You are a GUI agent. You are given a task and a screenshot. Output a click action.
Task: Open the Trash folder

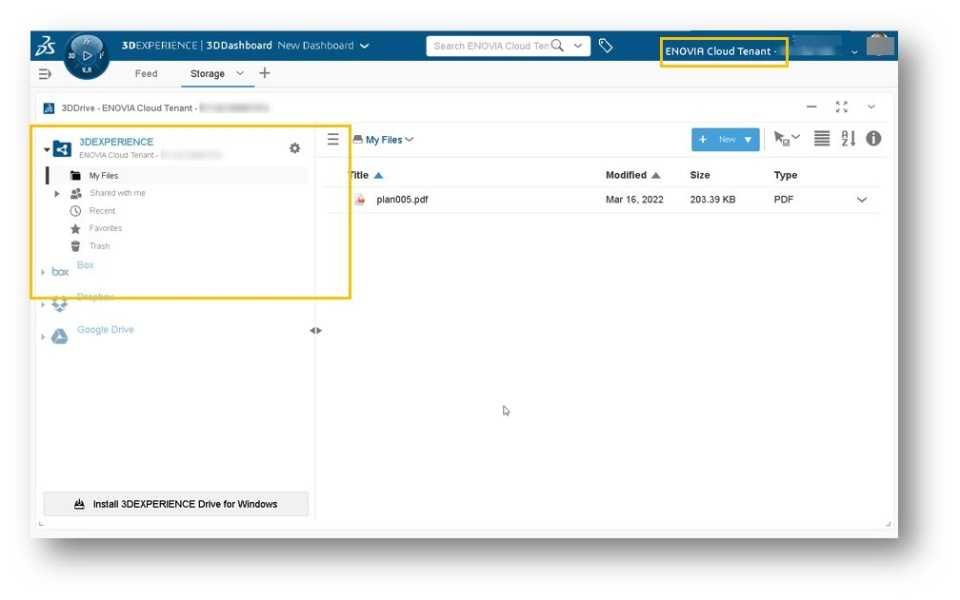[99, 246]
